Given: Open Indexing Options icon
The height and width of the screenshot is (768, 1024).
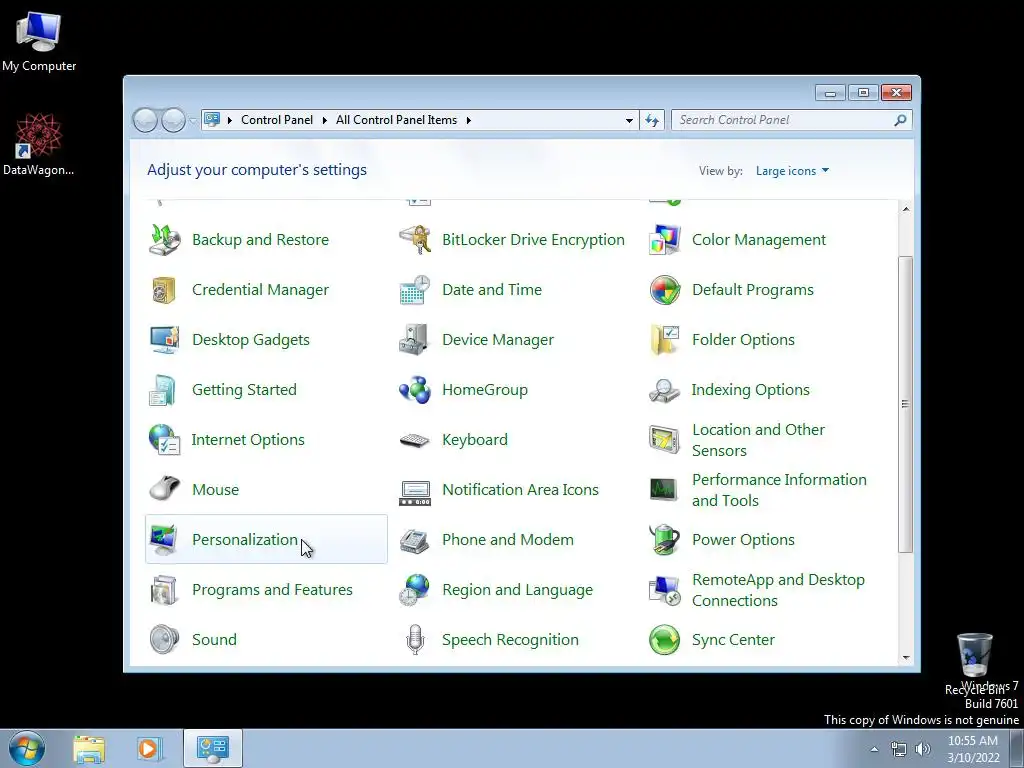Looking at the screenshot, I should pyautogui.click(x=665, y=390).
